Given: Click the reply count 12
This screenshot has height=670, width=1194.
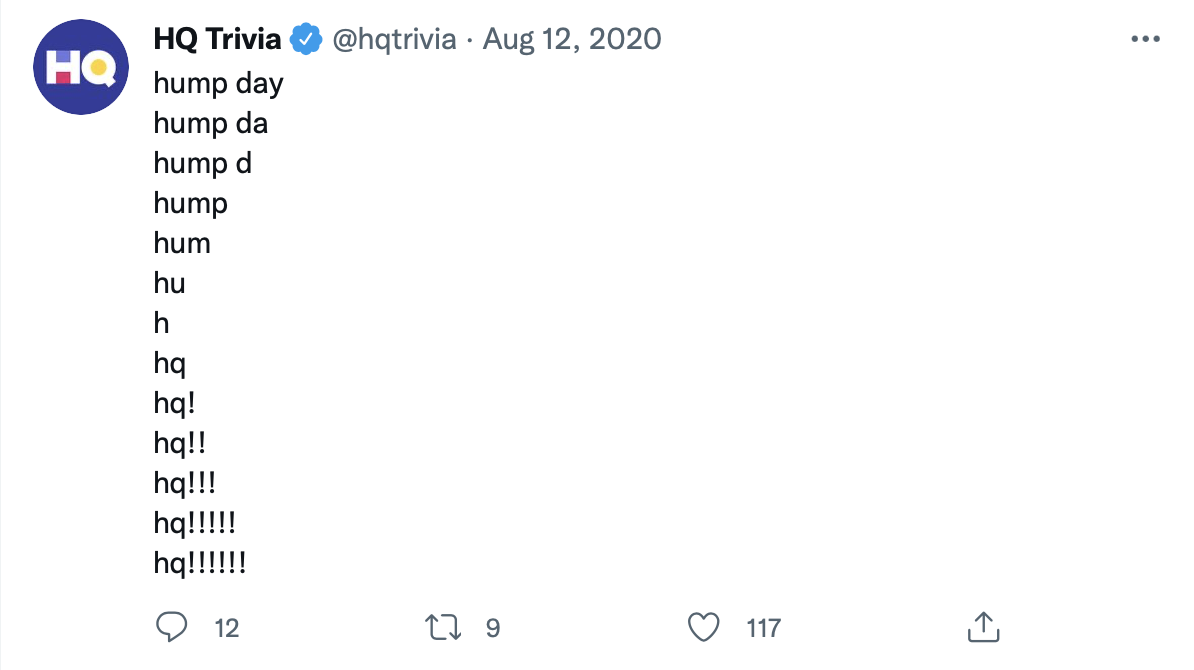Looking at the screenshot, I should tap(227, 628).
